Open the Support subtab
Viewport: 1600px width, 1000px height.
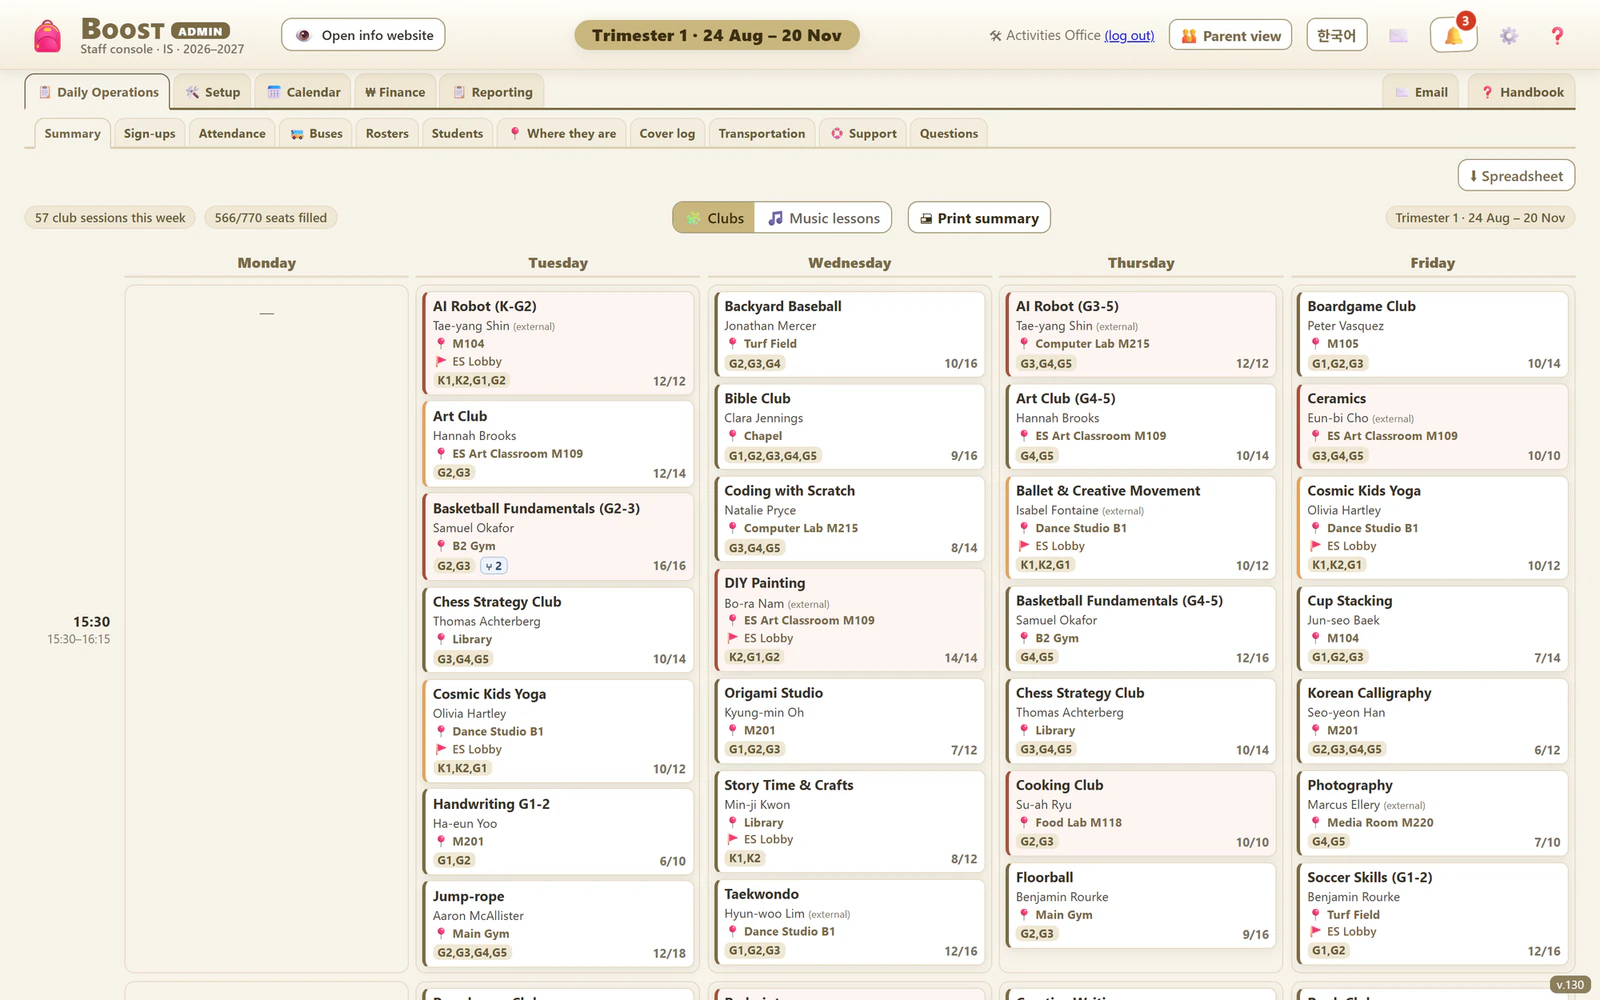(x=863, y=133)
